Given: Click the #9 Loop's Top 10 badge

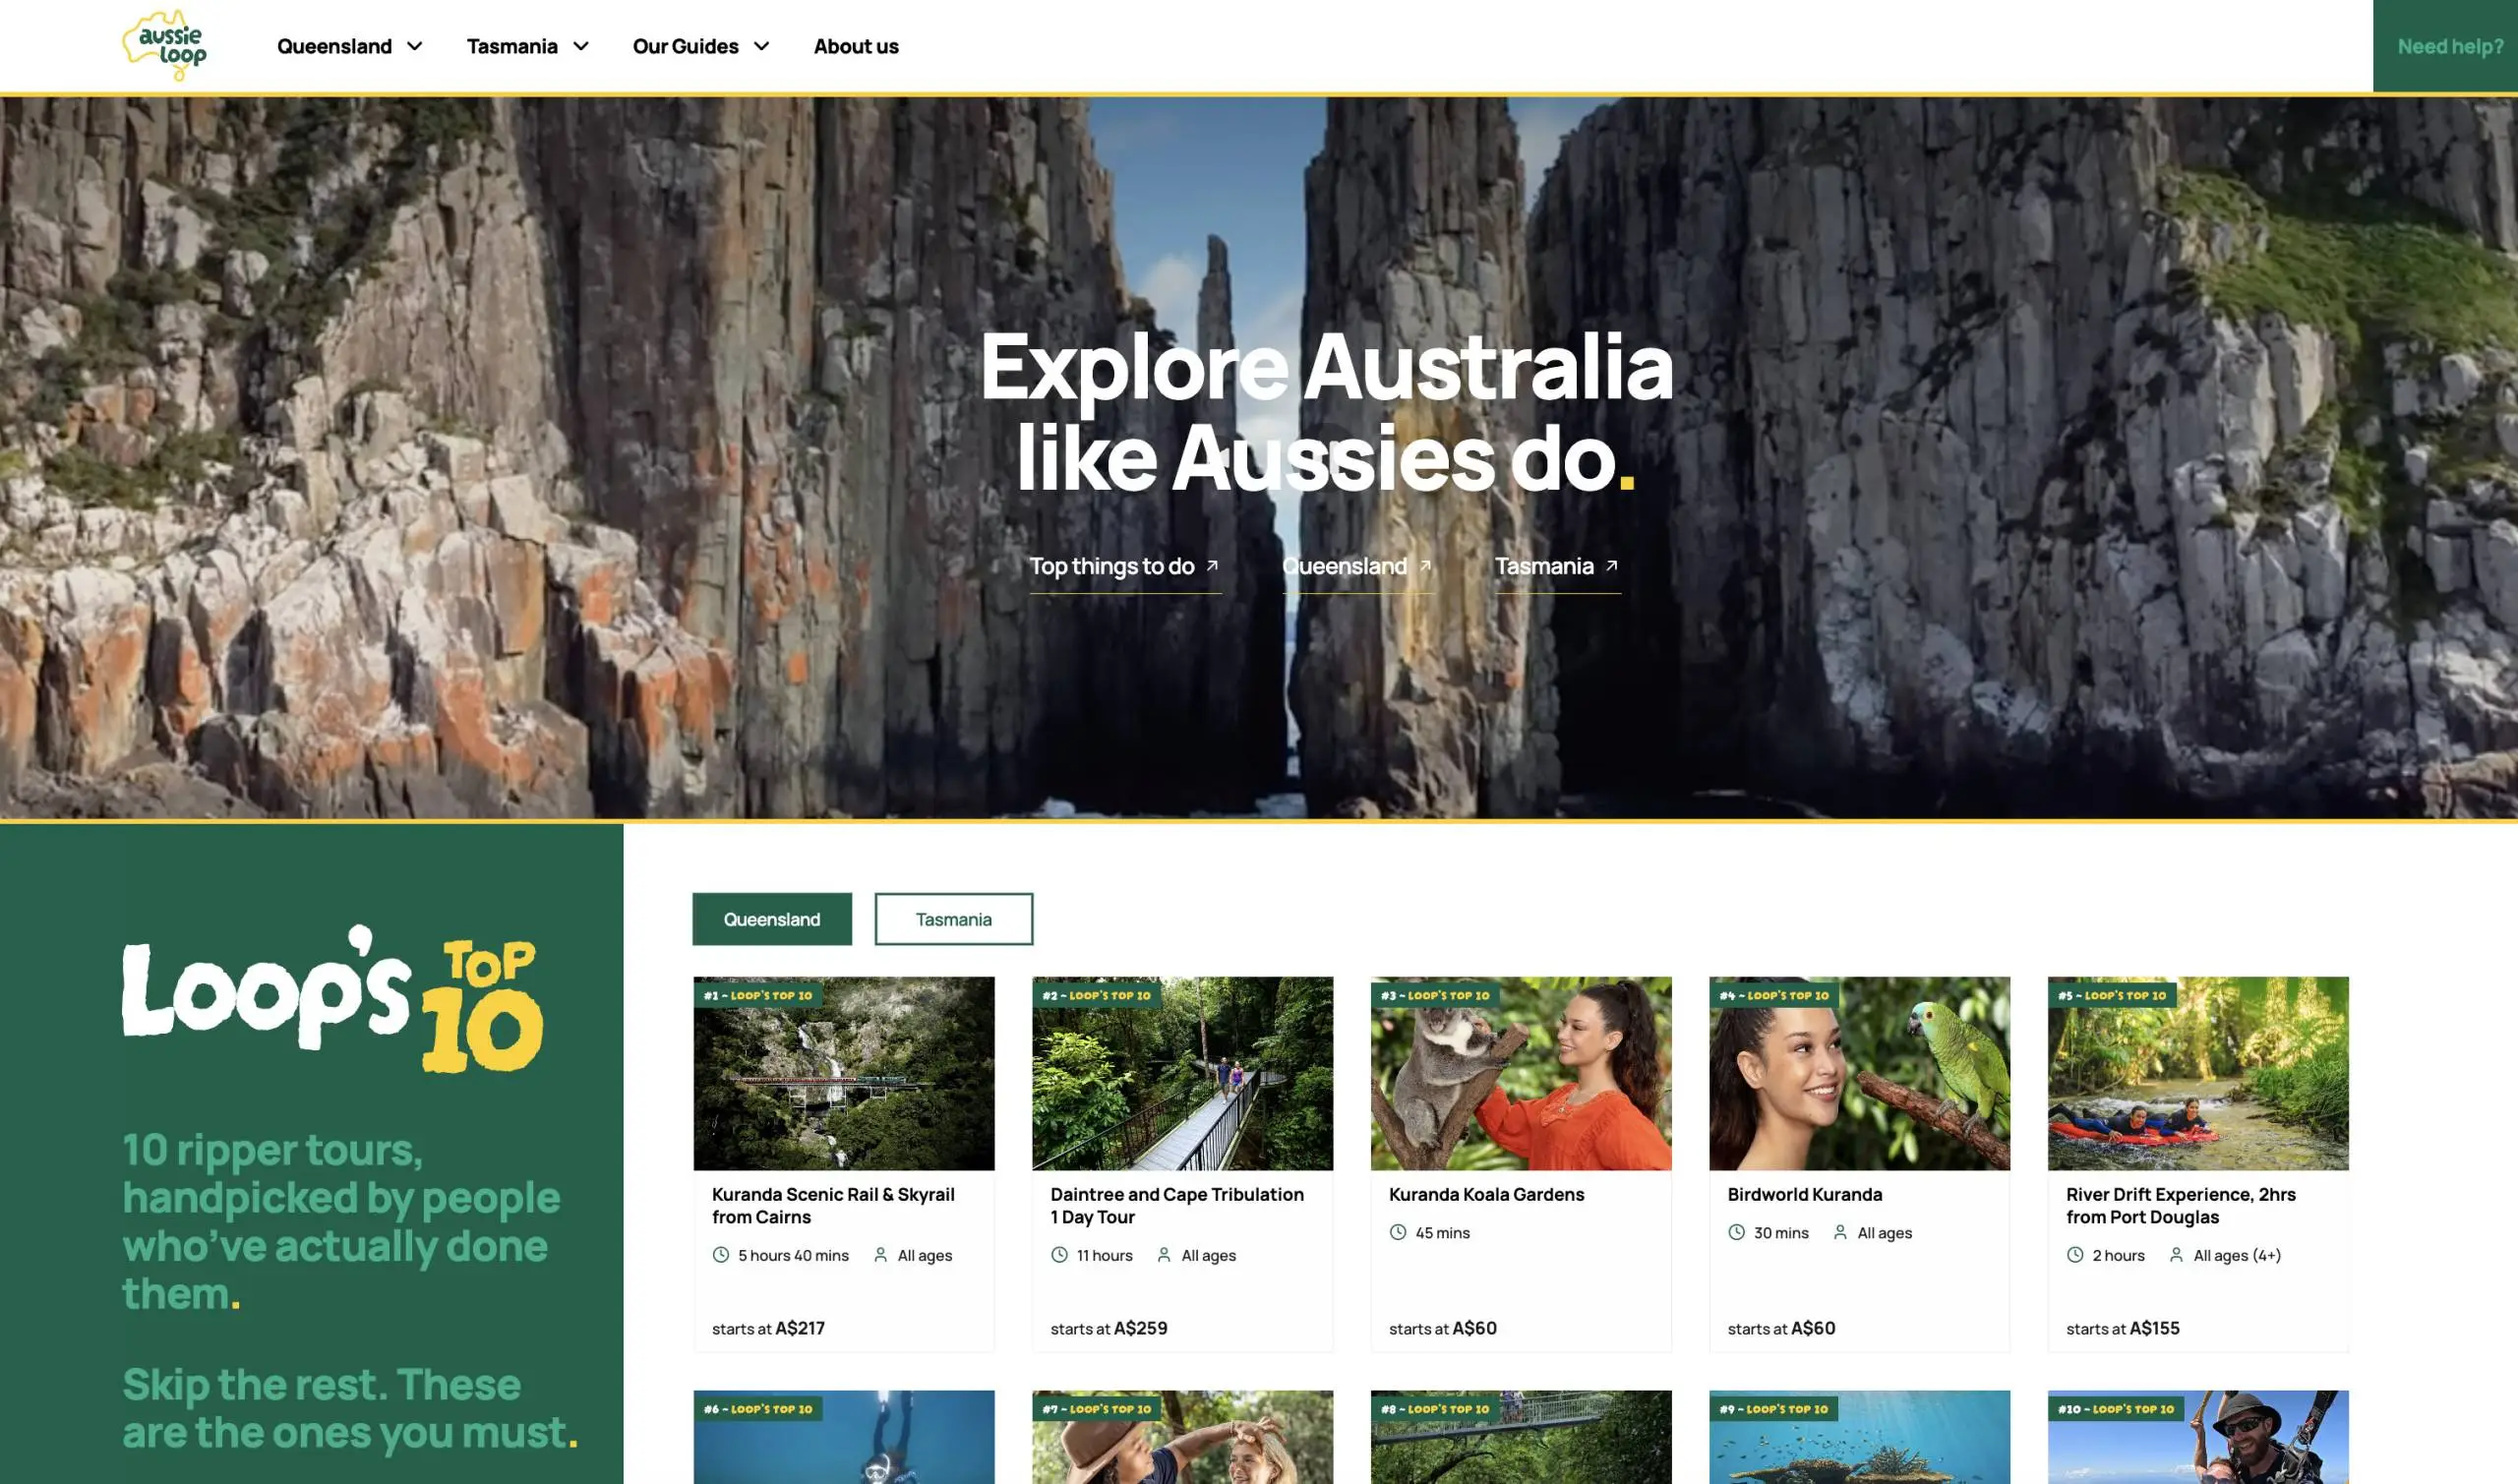Looking at the screenshot, I should click(1774, 1409).
